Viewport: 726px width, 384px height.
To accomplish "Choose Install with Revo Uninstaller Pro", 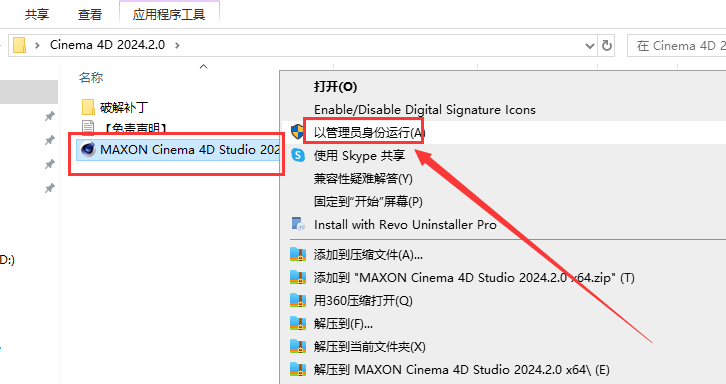I will pyautogui.click(x=405, y=225).
